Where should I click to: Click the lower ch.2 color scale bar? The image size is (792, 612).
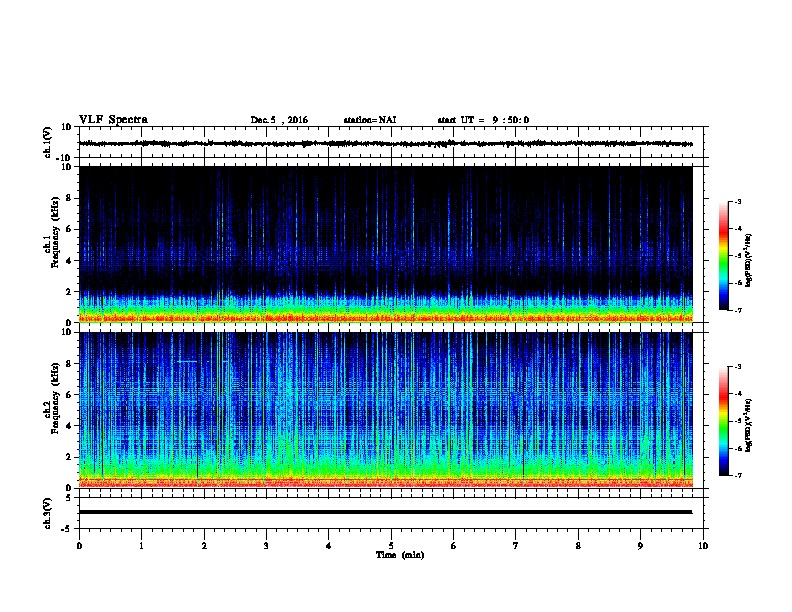[724, 421]
